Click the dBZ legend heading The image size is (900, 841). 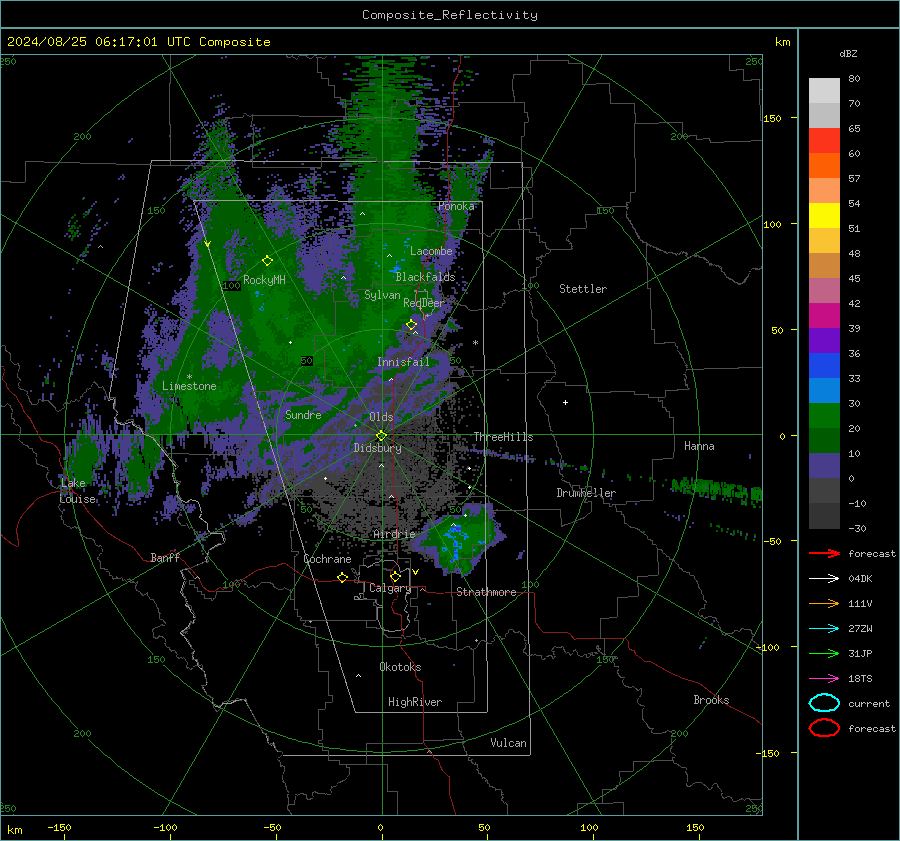pos(848,53)
